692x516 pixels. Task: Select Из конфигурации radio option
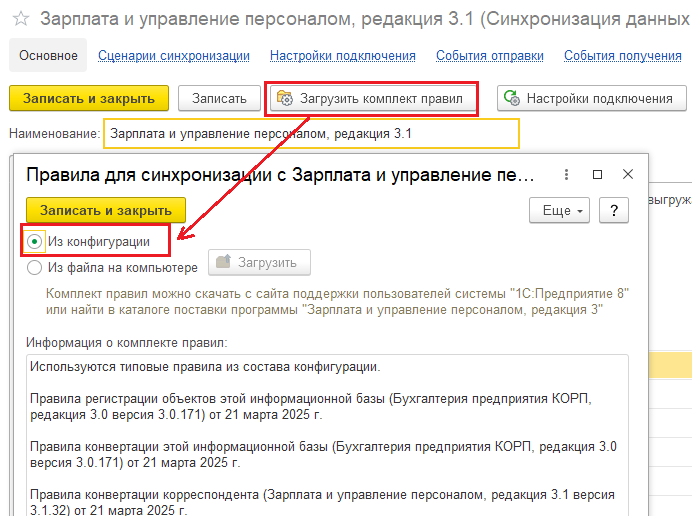click(34, 241)
